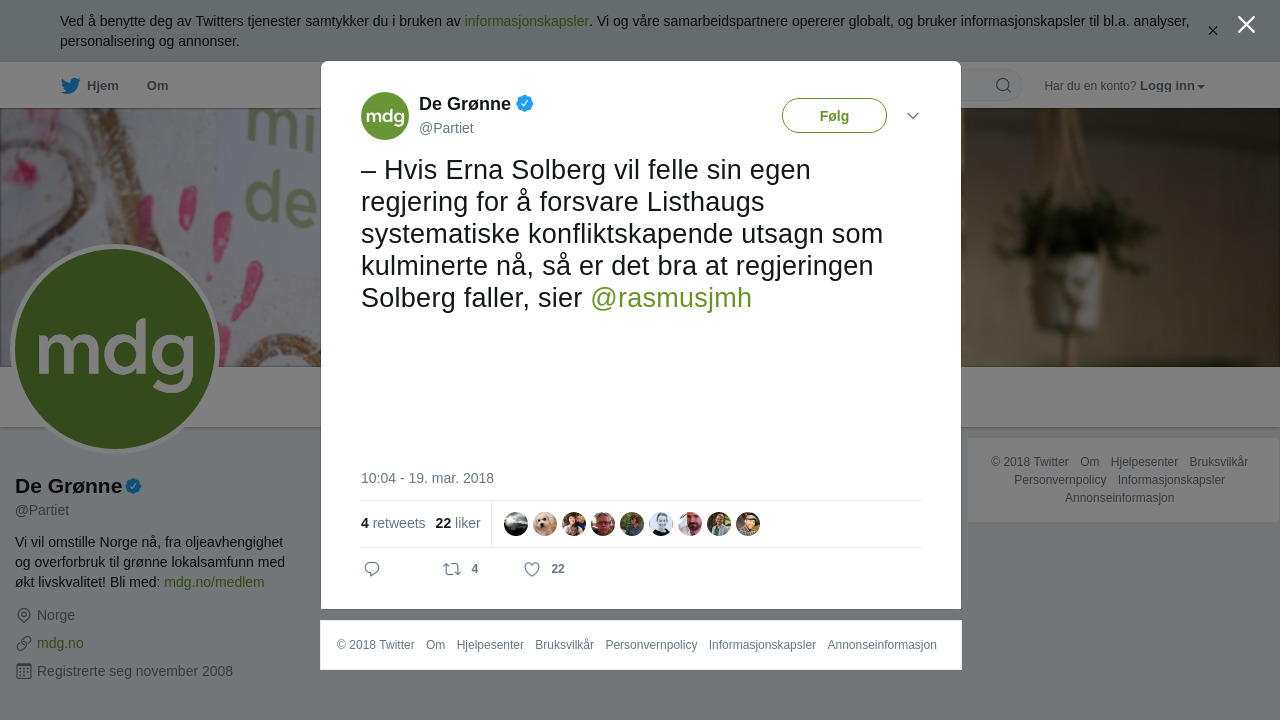
Task: Open the @rasmusjmh mention link
Action: (x=671, y=298)
